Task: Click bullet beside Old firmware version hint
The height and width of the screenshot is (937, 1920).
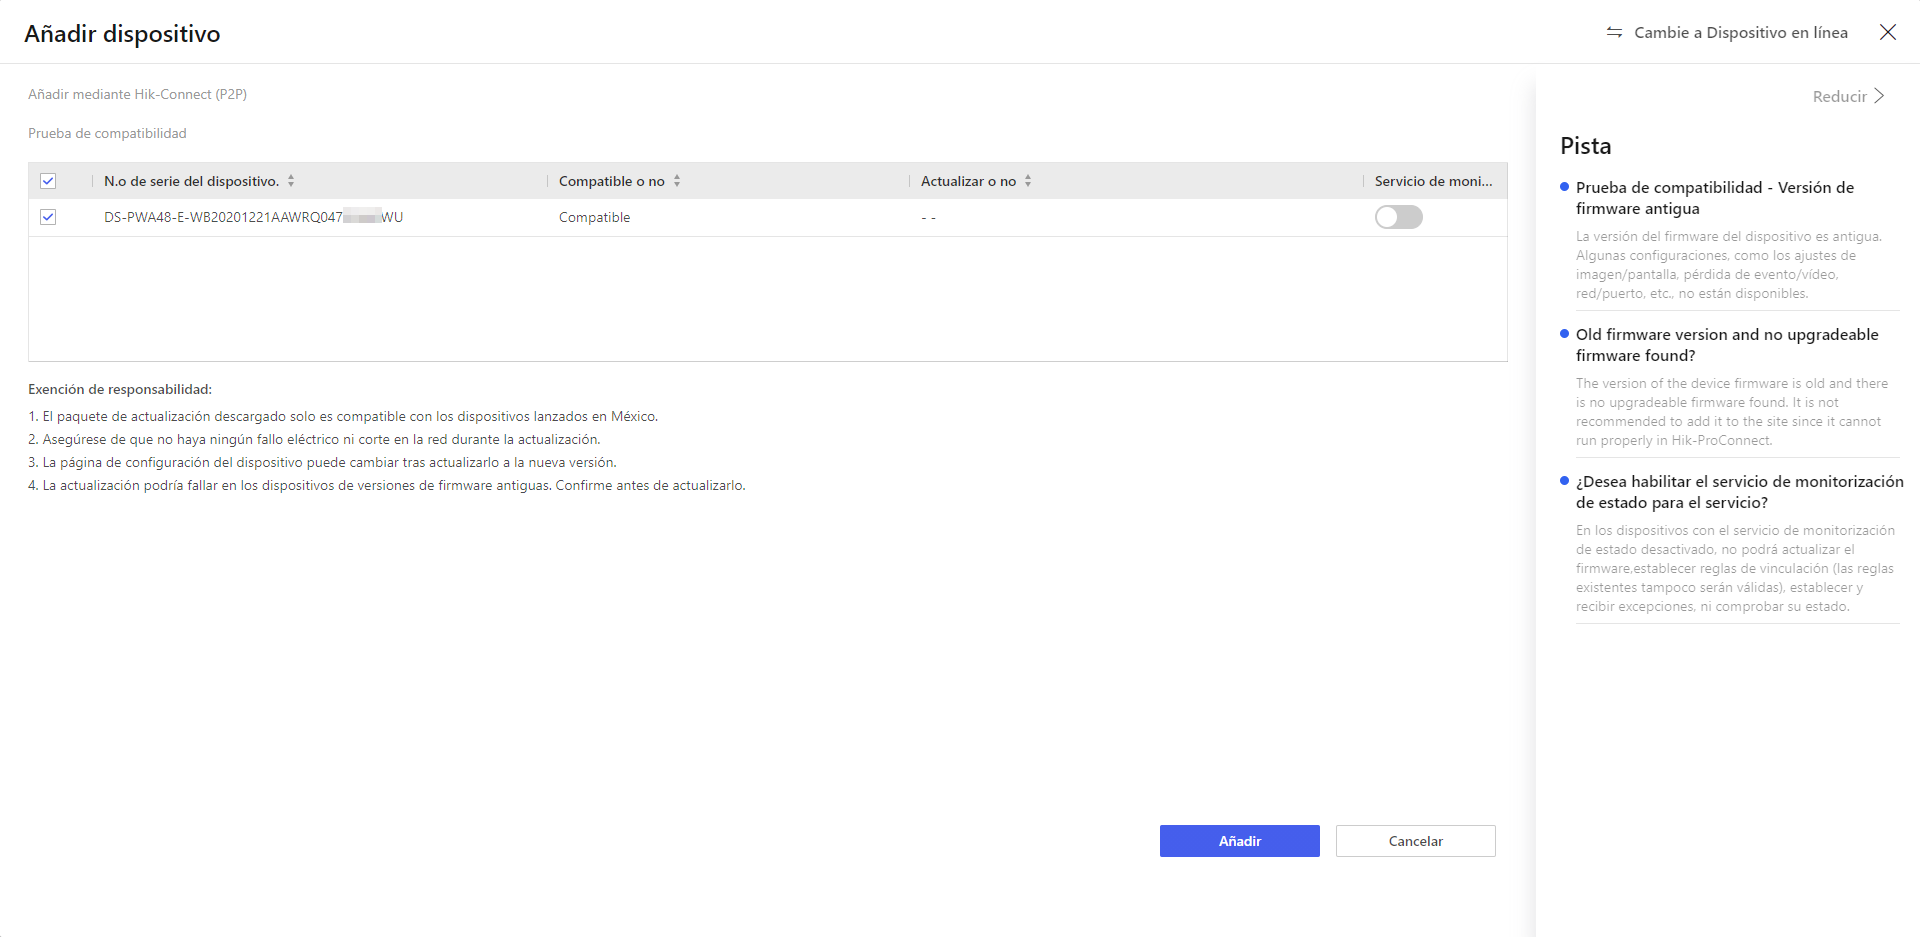Action: (1564, 334)
